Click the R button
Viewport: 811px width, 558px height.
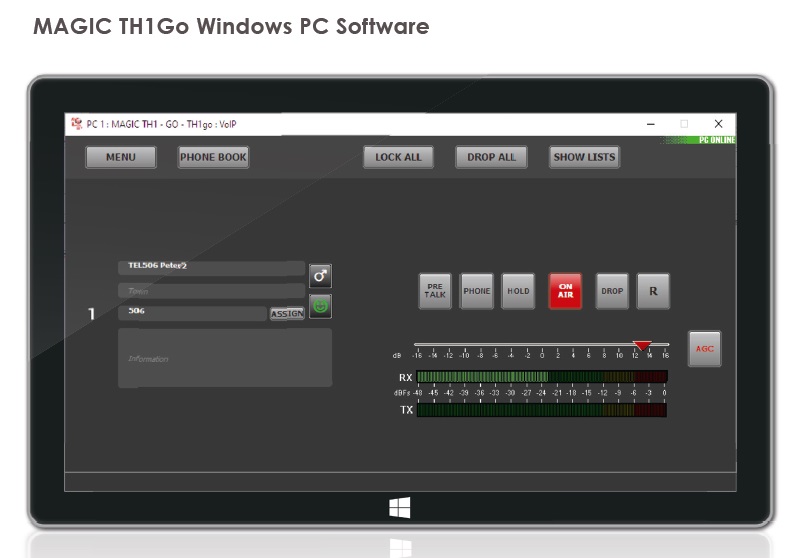click(653, 291)
